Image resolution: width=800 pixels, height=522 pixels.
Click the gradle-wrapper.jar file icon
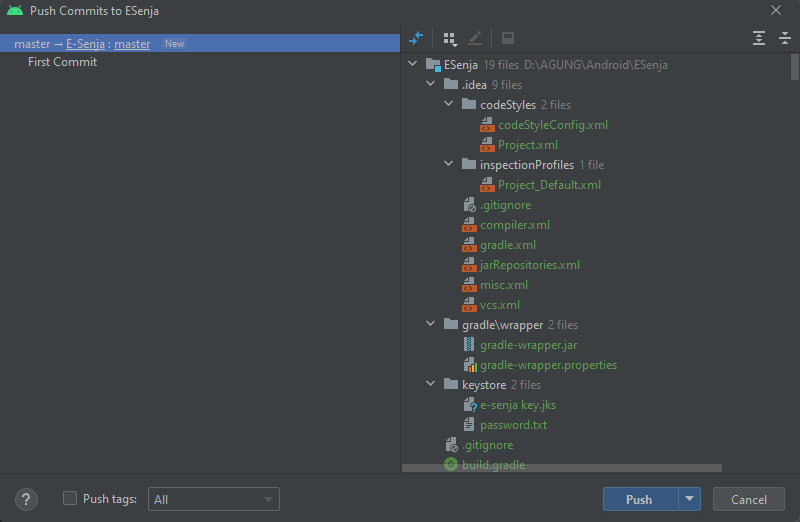469,345
